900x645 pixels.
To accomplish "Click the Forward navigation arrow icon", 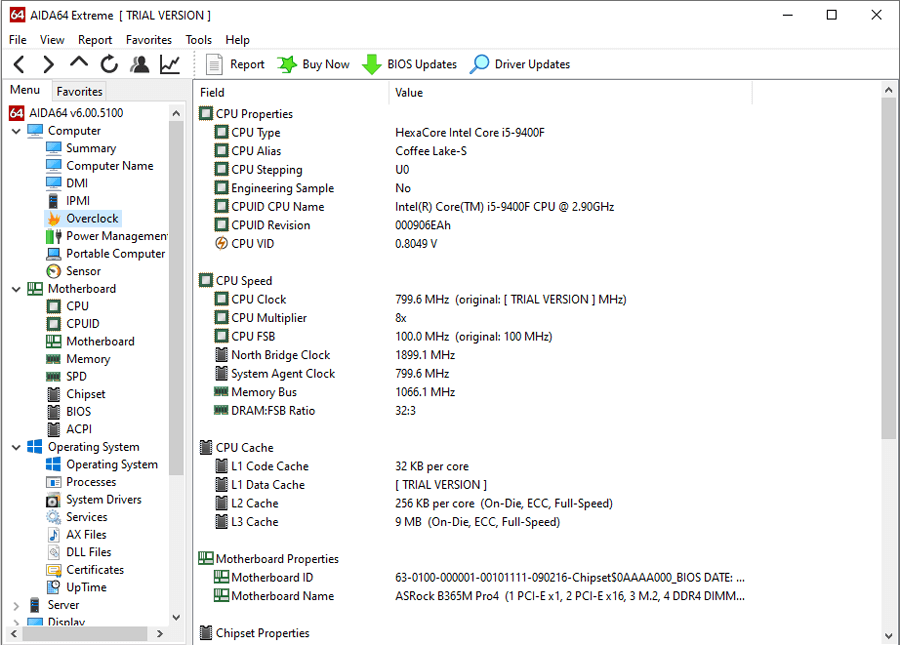I will coord(48,64).
